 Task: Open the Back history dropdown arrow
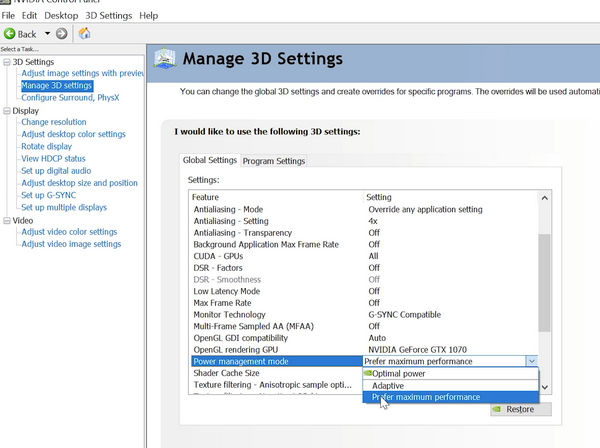(x=49, y=33)
